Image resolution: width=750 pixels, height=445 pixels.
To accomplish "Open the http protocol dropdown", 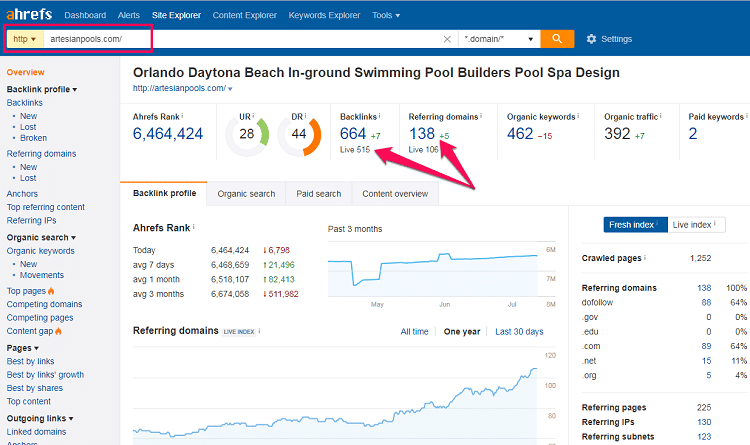I will [25, 39].
